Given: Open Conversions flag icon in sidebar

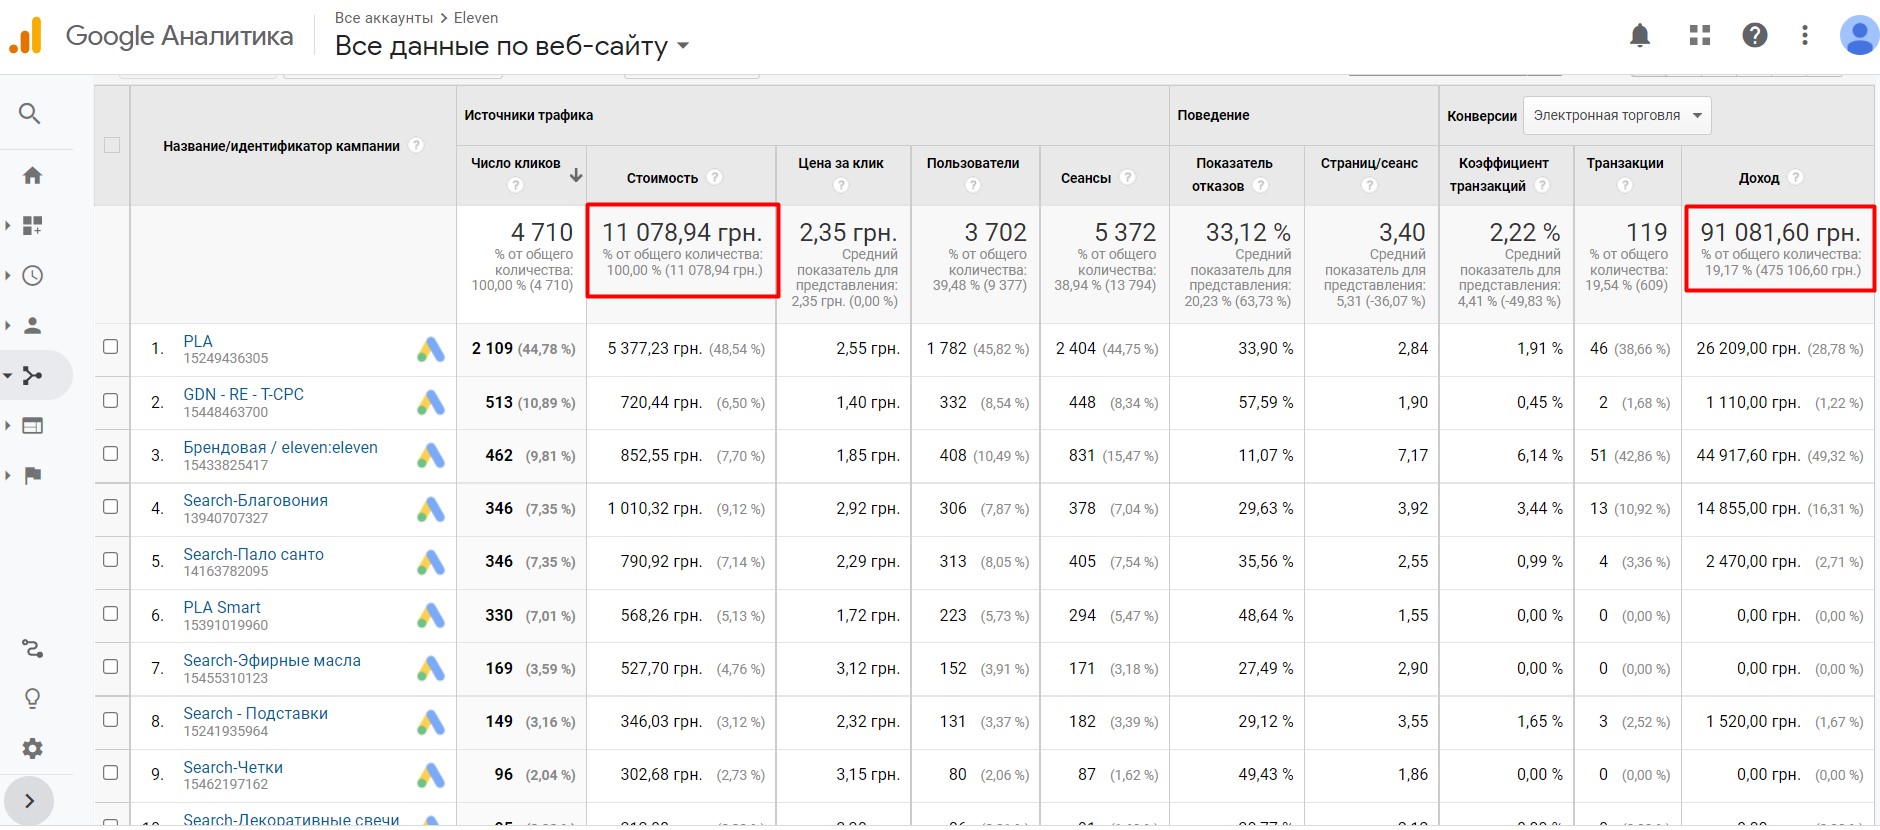Looking at the screenshot, I should [x=32, y=476].
